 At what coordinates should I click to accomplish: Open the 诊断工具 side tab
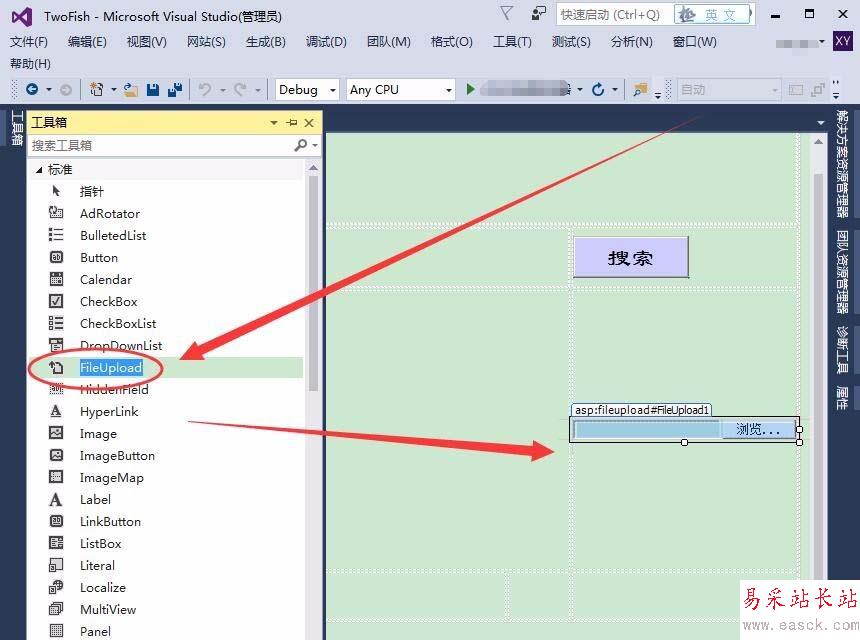pyautogui.click(x=842, y=350)
